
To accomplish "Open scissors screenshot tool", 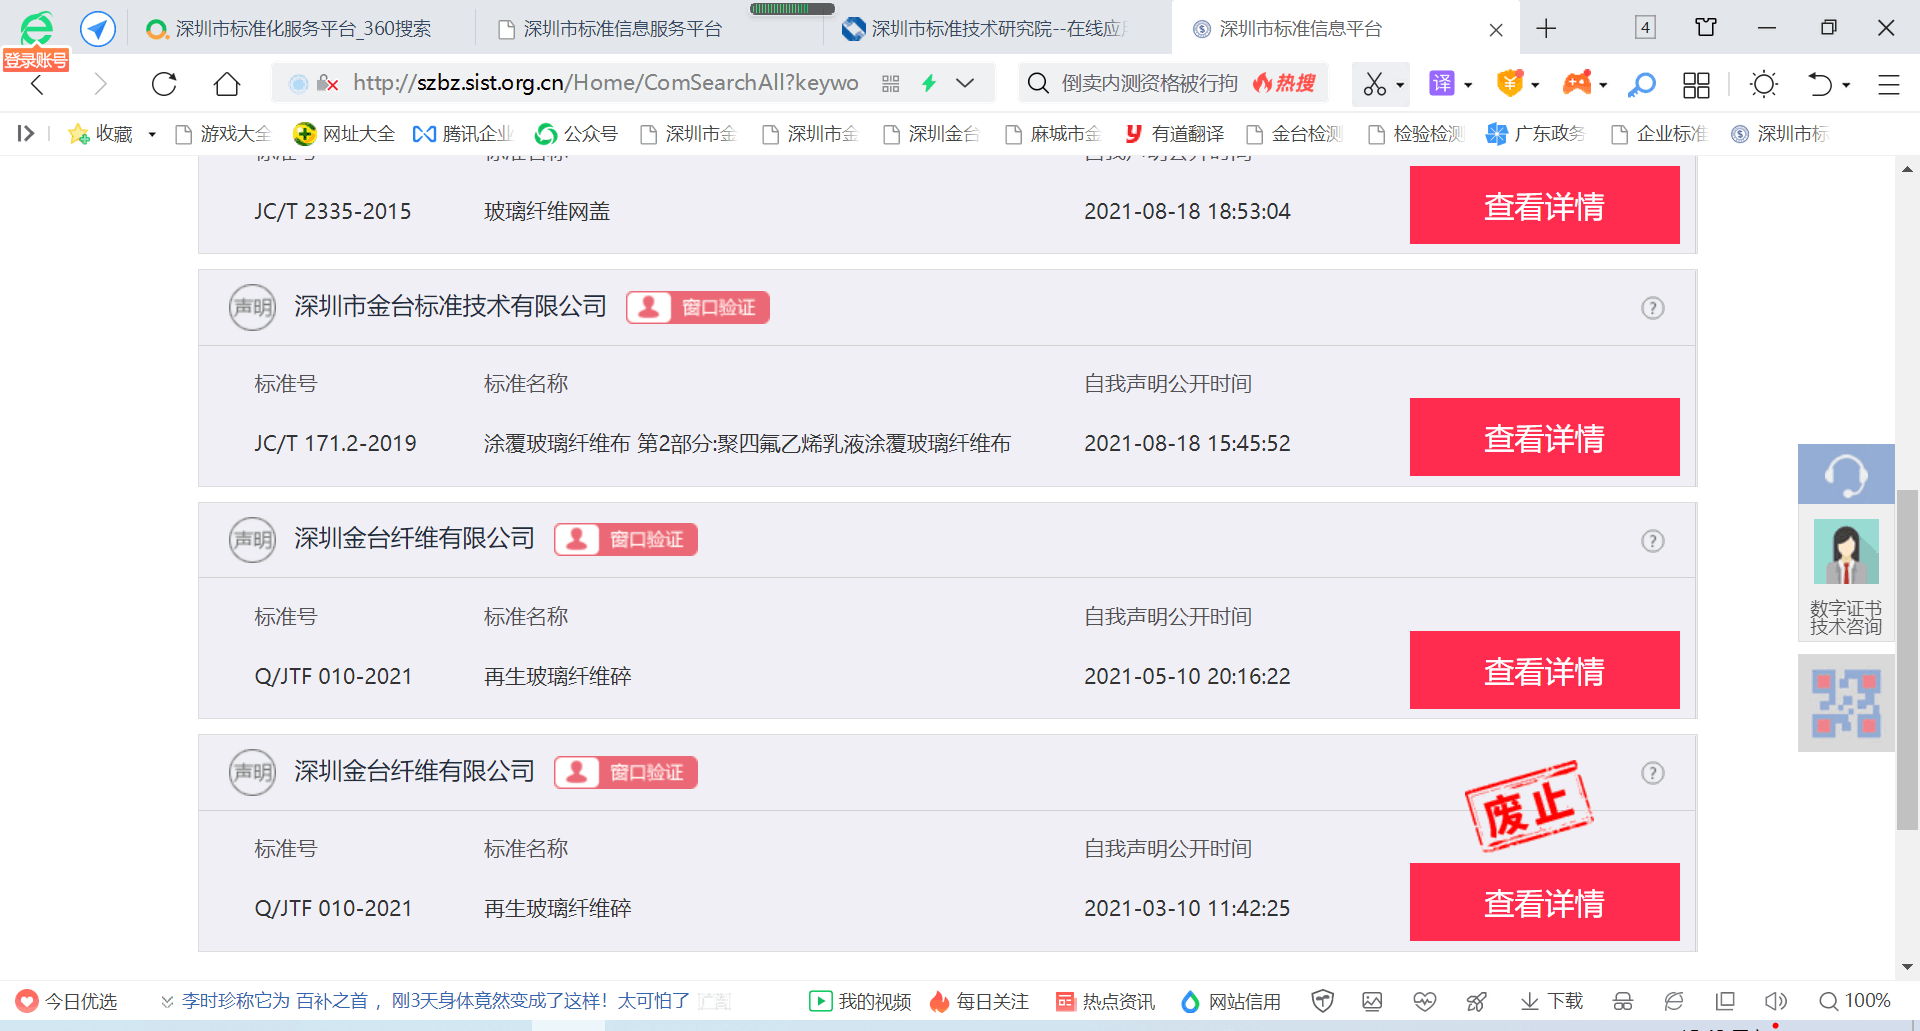I will 1375,84.
